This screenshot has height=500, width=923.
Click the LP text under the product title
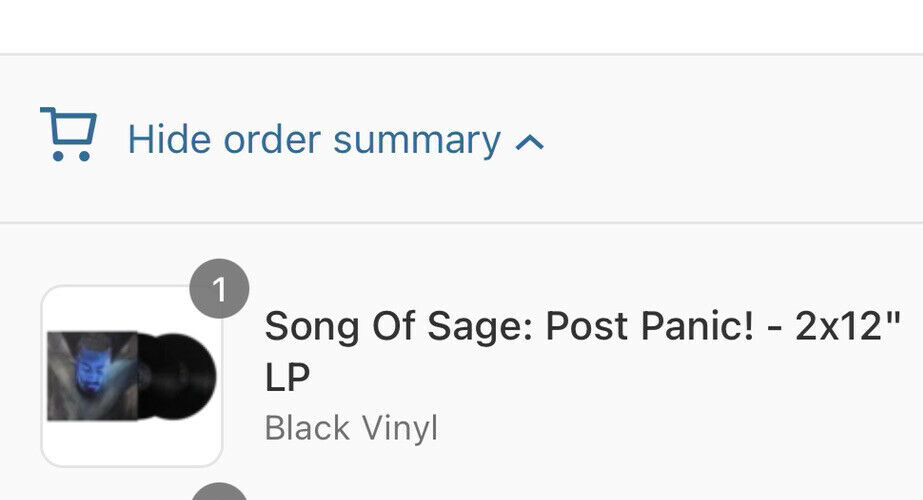pos(287,378)
